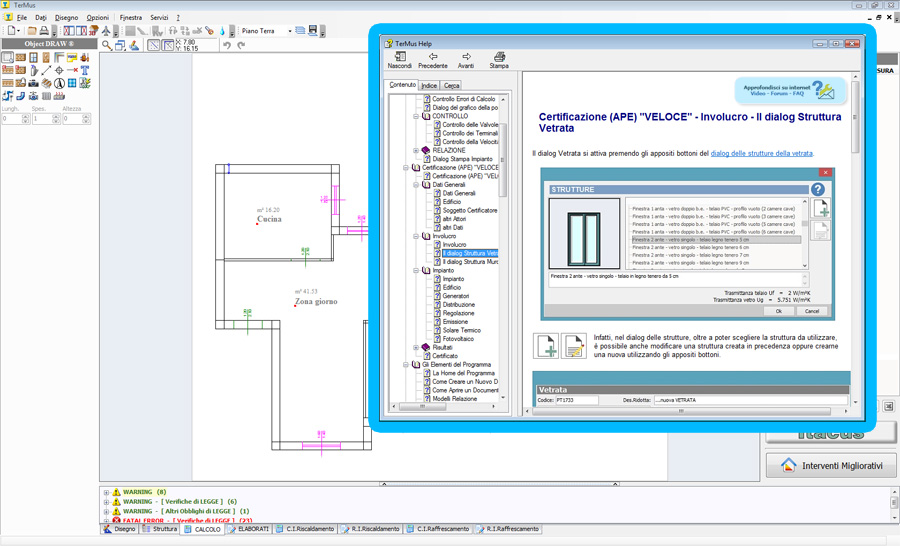Open the File menu
Screen dimensions: 900x546
click(x=22, y=18)
